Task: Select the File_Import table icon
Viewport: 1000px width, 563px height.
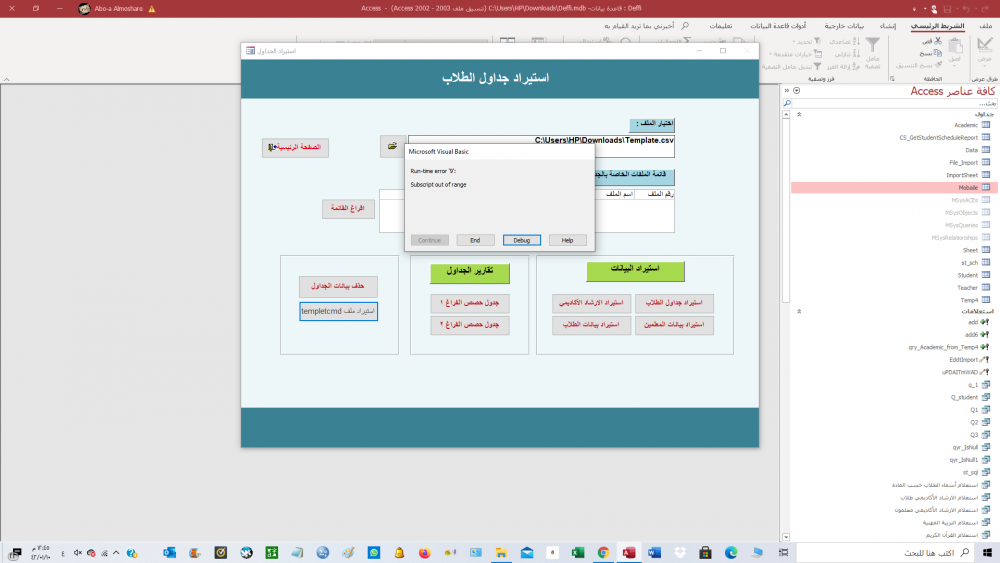Action: [x=986, y=163]
